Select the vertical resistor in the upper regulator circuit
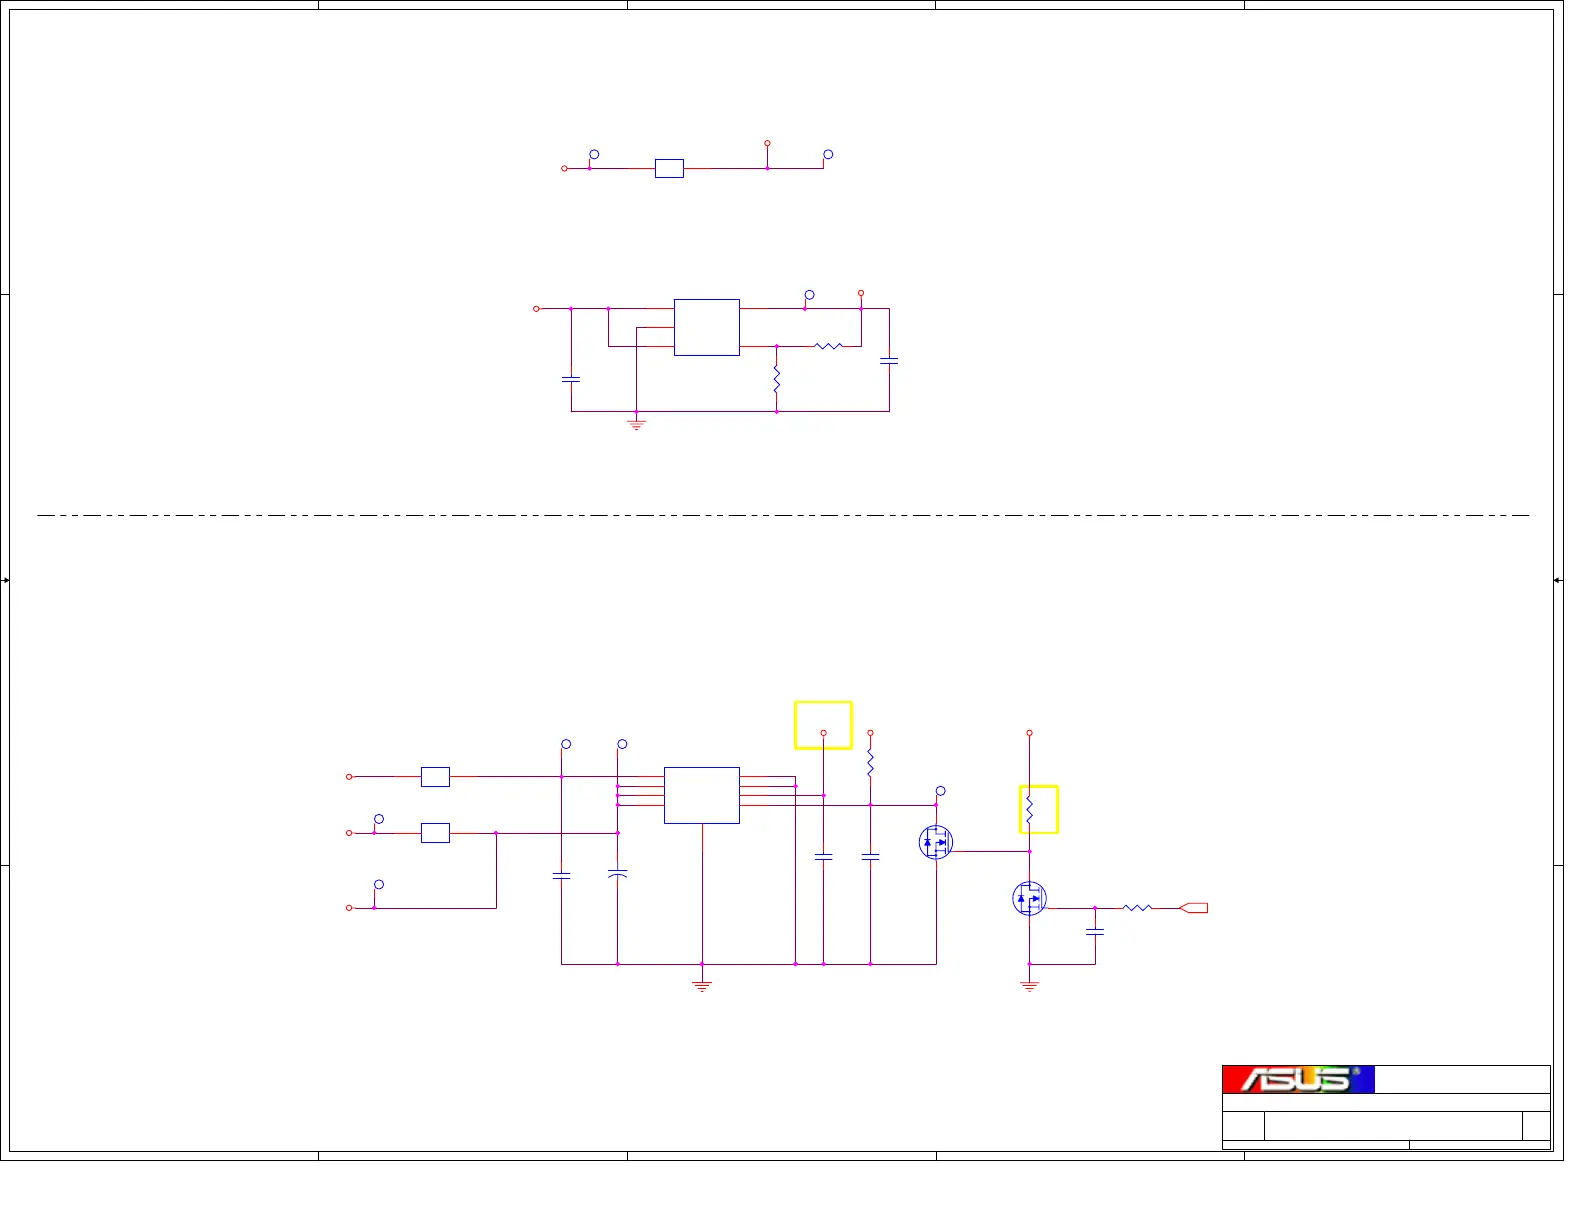Screen dimensions: 1584x1224 (776, 379)
